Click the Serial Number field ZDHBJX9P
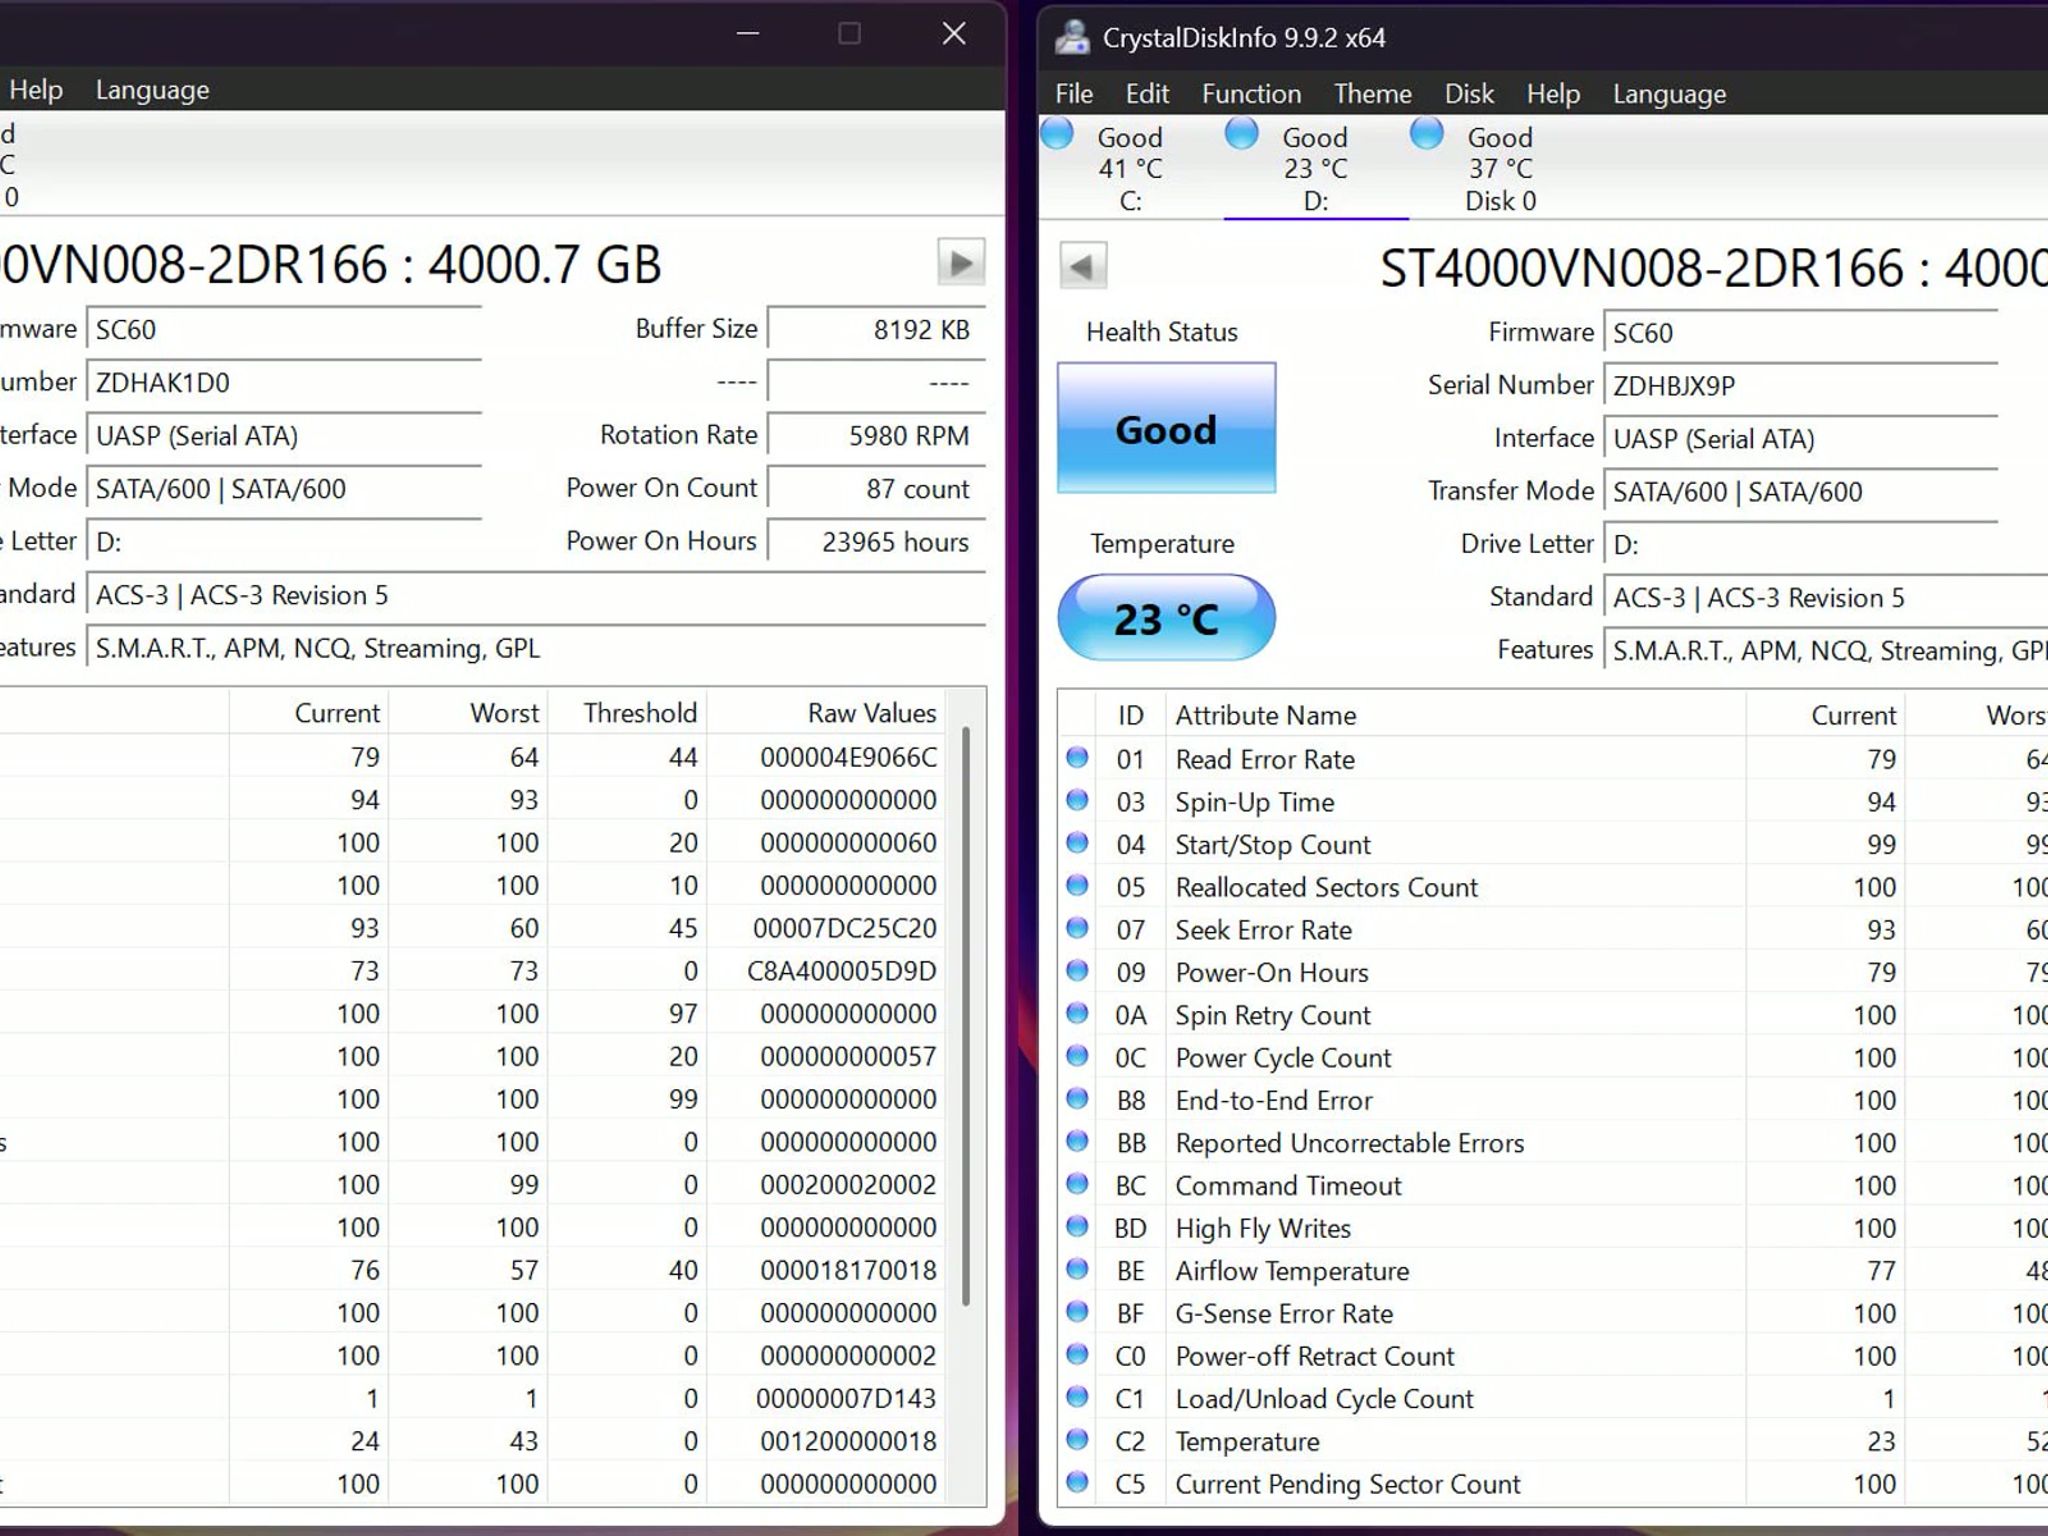Screen dimensions: 2048x1536 tap(1800, 386)
